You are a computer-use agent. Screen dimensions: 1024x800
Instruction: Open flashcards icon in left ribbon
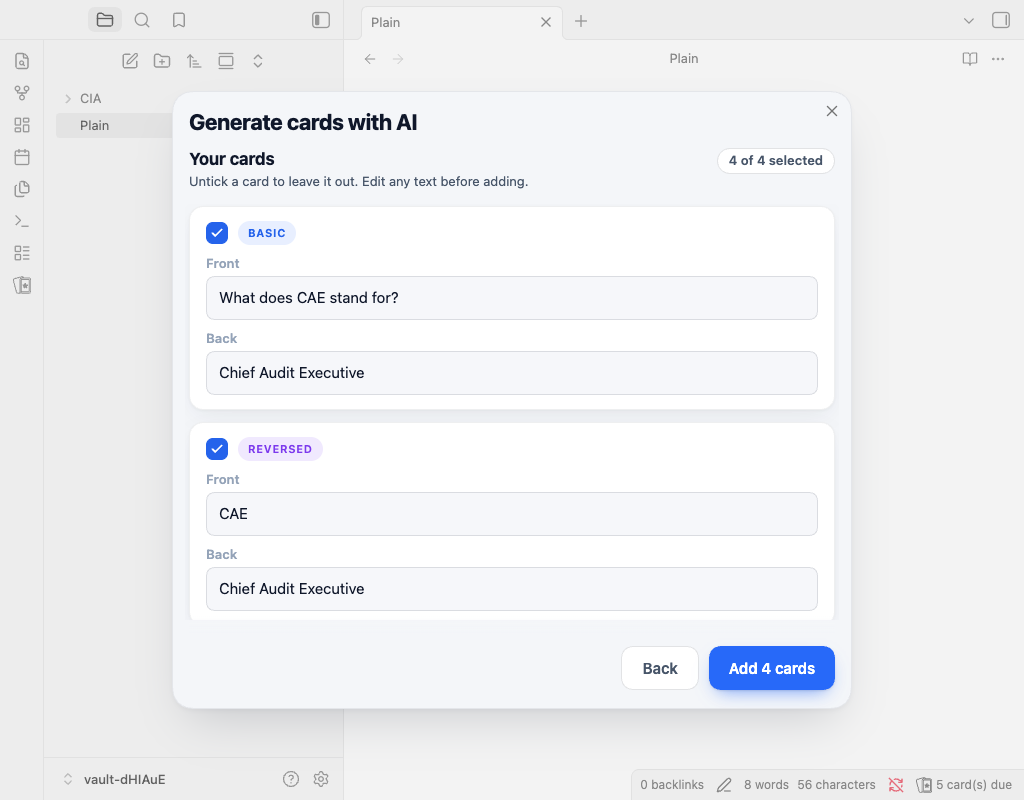coord(22,285)
